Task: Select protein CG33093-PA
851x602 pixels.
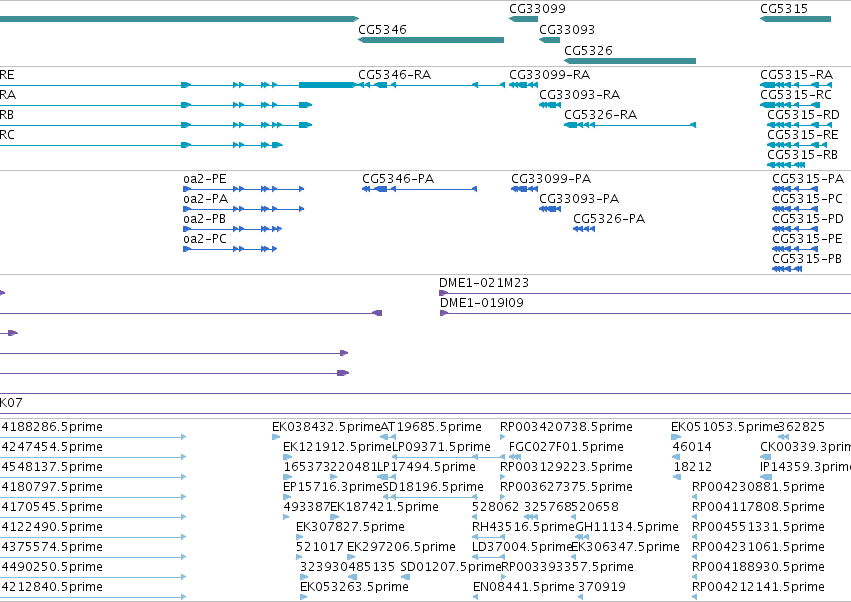Action: pos(550,209)
